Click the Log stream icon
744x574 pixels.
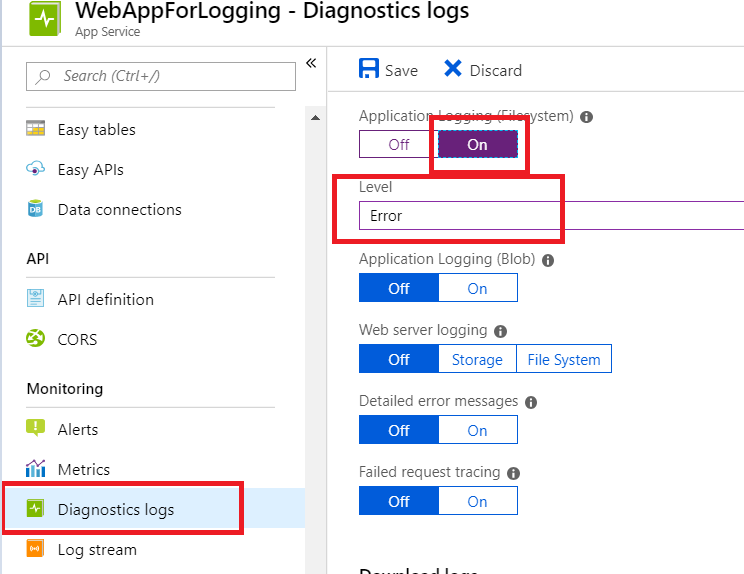pyautogui.click(x=36, y=548)
